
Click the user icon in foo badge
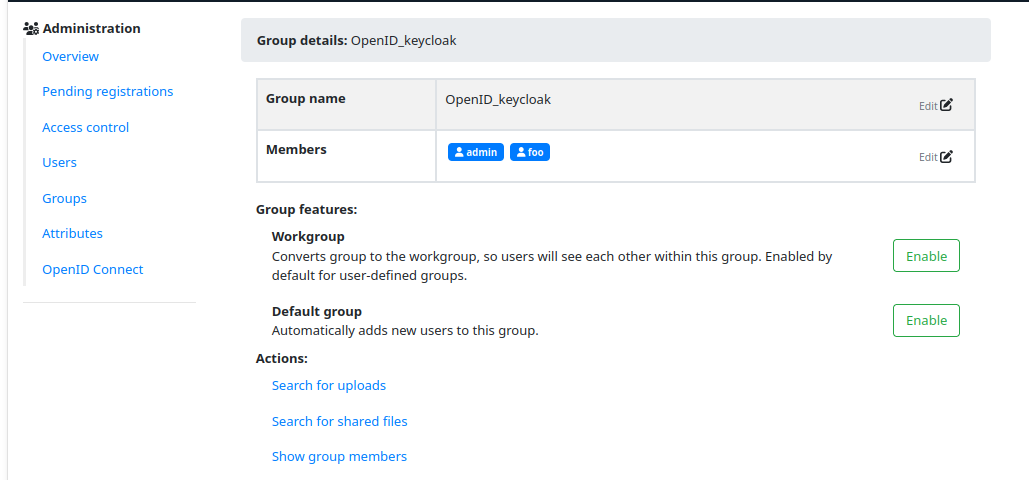click(x=521, y=152)
